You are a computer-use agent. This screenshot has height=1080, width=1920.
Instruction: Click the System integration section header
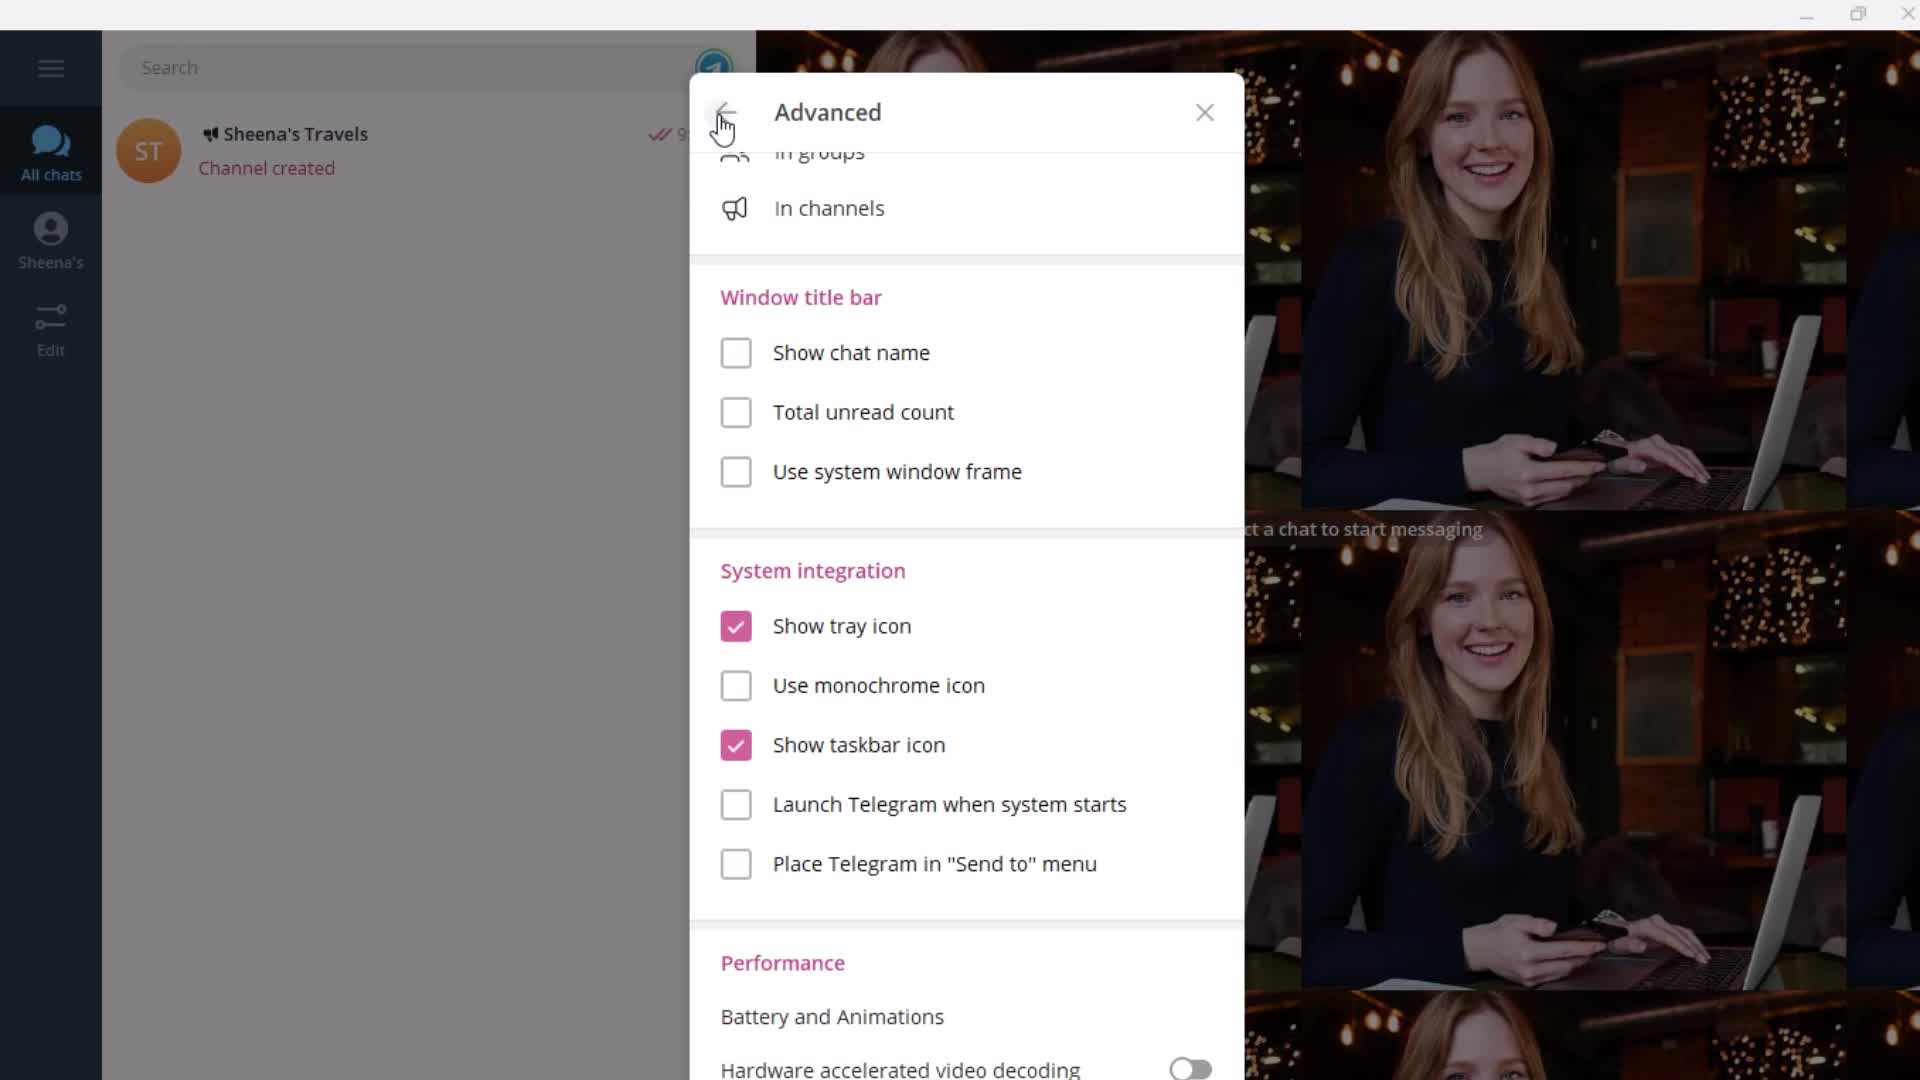[814, 571]
